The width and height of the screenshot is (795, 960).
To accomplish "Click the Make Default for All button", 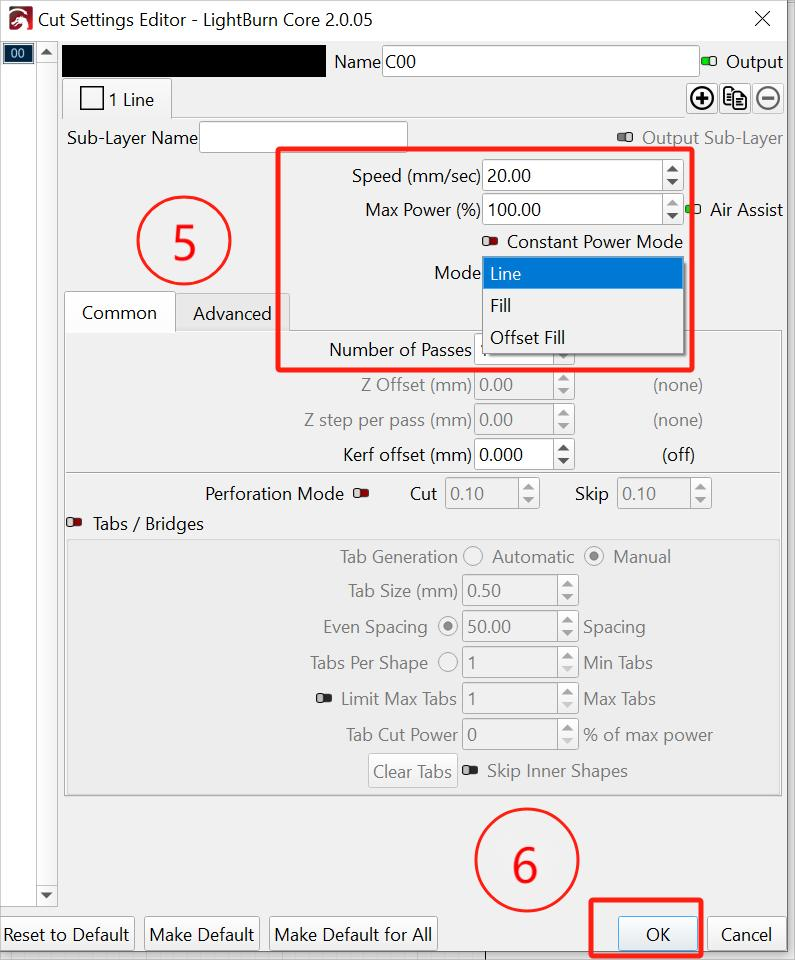I will coord(353,934).
